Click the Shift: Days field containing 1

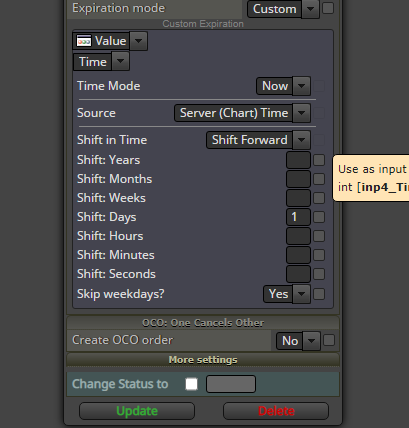pyautogui.click(x=298, y=217)
